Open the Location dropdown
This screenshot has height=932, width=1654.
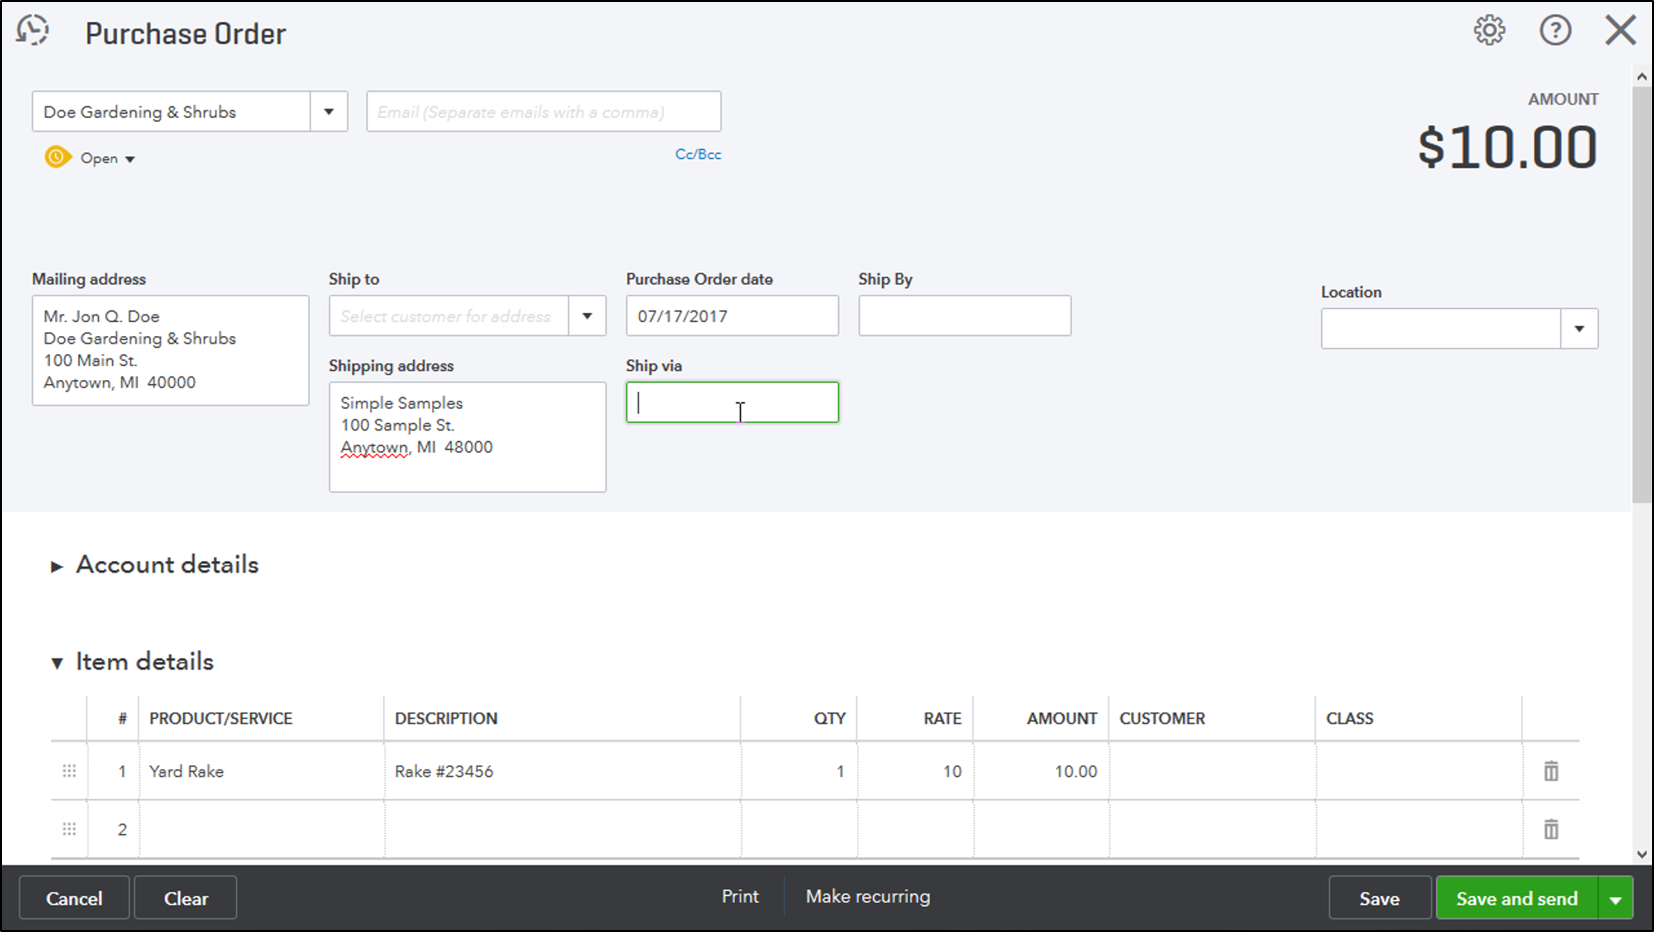(1580, 328)
